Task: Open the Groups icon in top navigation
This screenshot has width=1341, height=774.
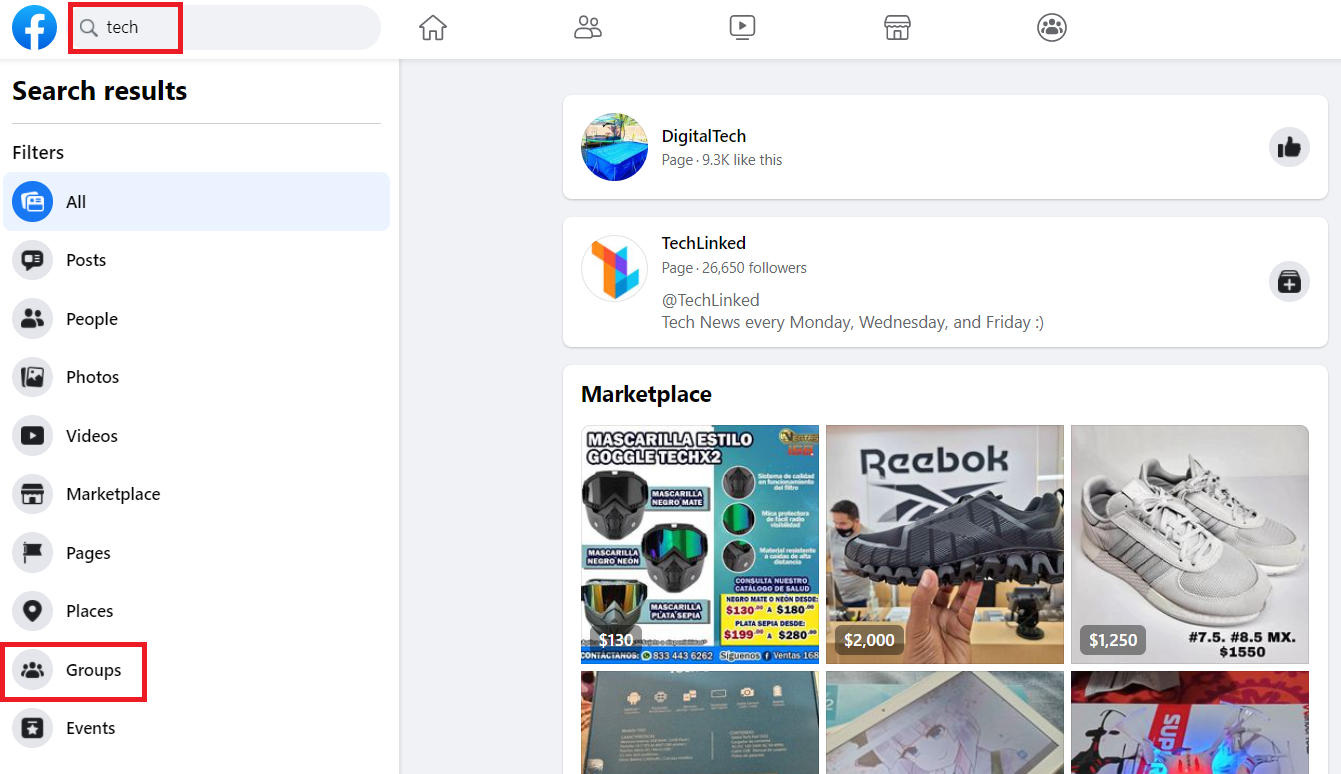Action: 1052,28
